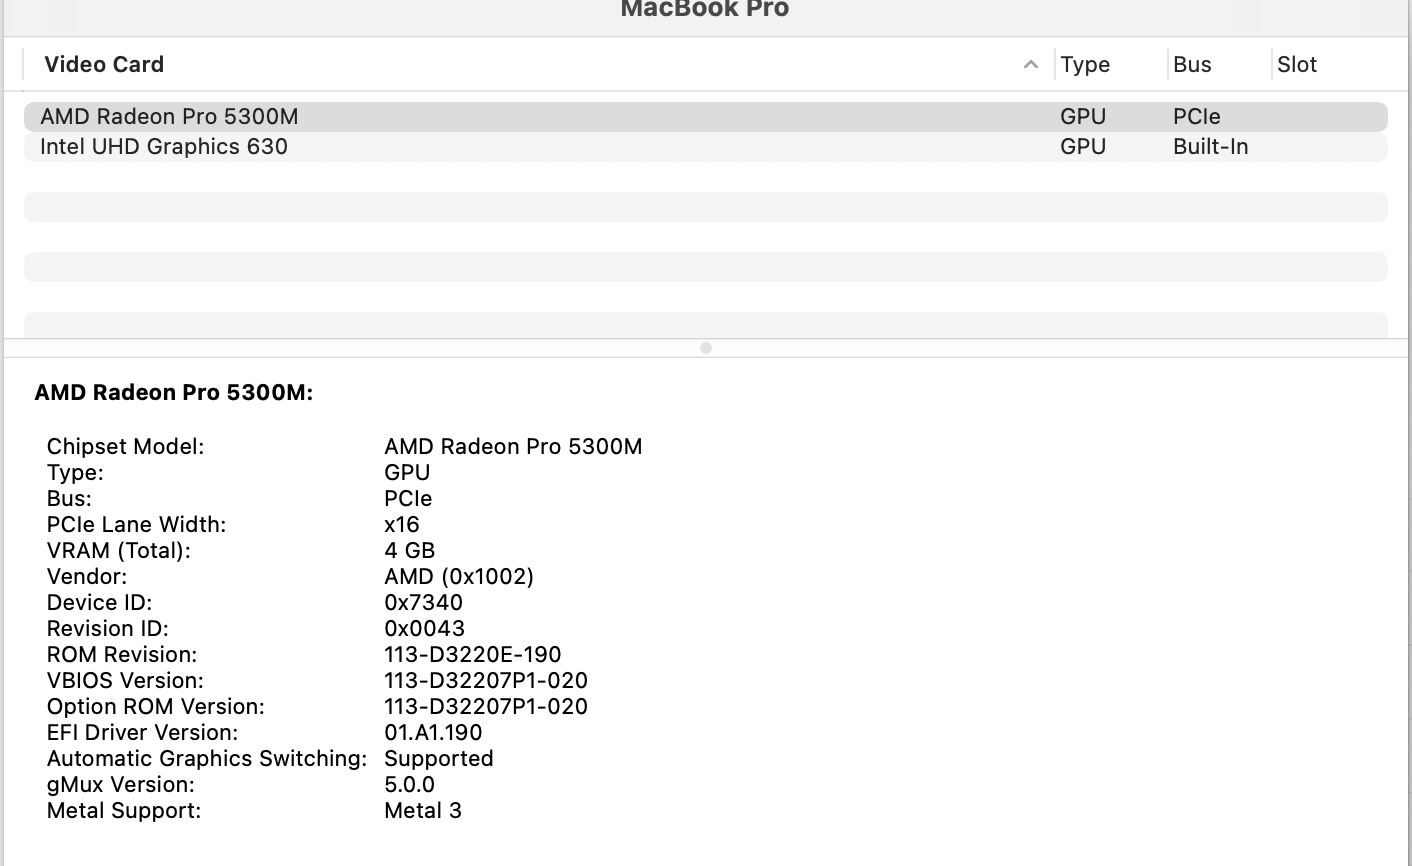Sort by the Type column header
The image size is (1412, 866).
point(1085,65)
